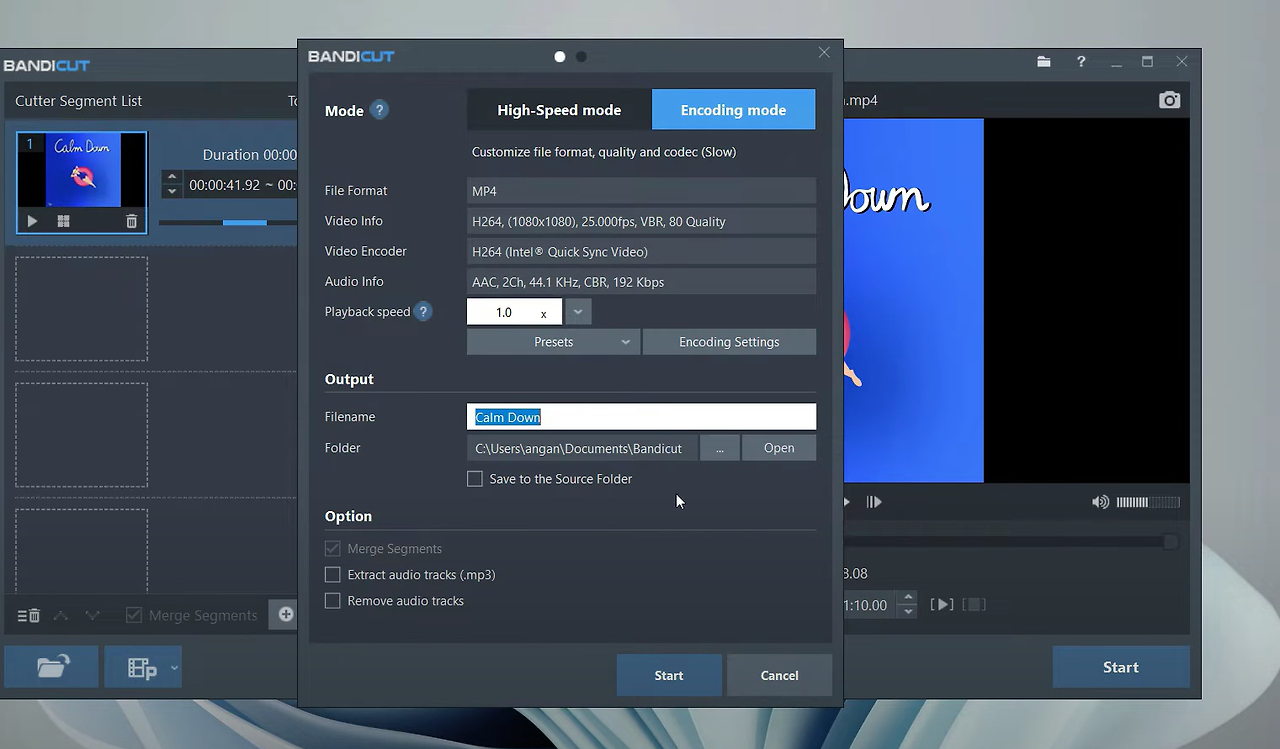Select the Encoding mode tab
1280x749 pixels.
[733, 110]
